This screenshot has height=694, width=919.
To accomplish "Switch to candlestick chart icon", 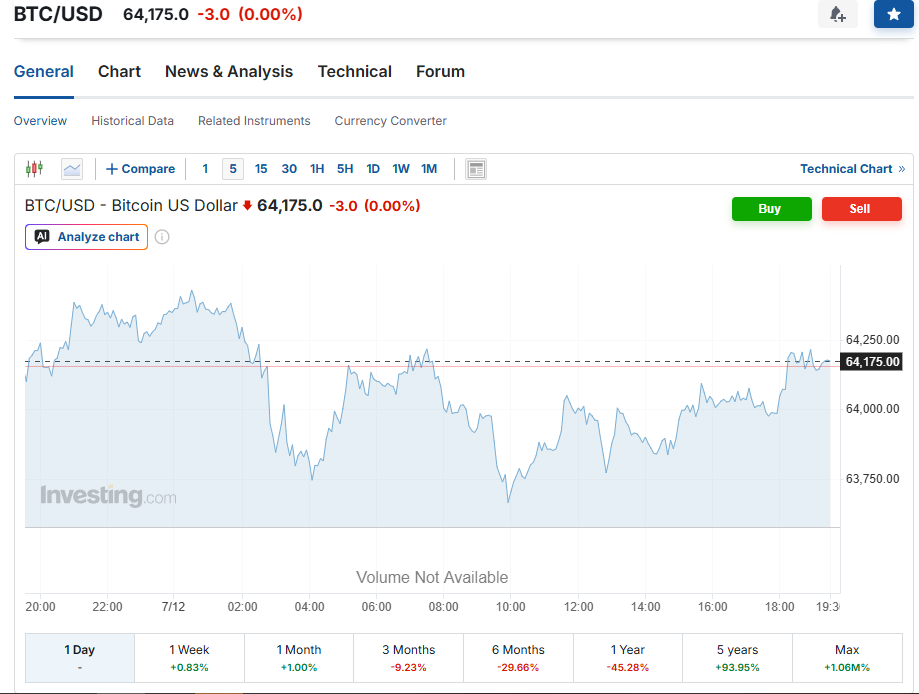I will [x=35, y=169].
